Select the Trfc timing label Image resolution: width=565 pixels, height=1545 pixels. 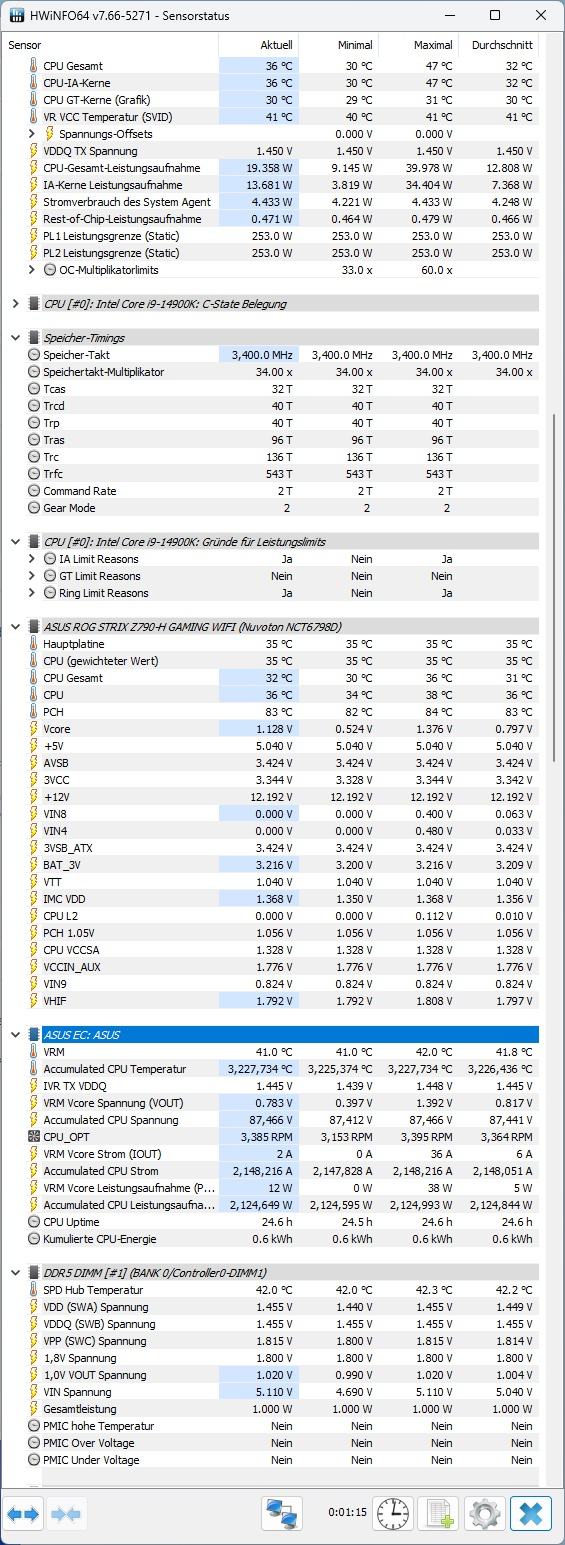(53, 474)
